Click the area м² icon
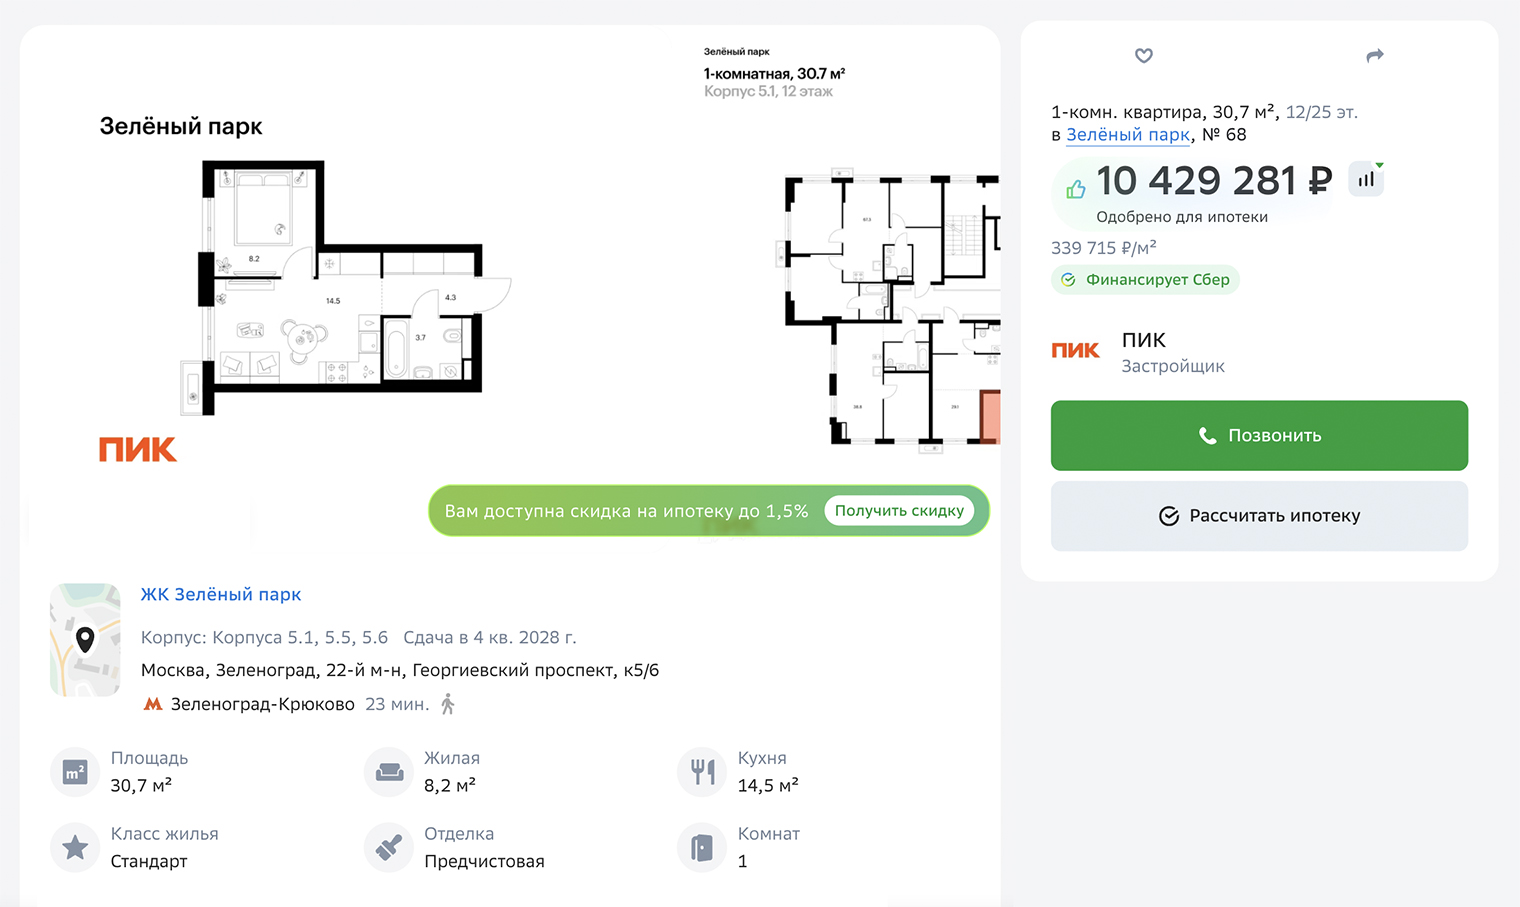This screenshot has height=907, width=1520. point(75,772)
